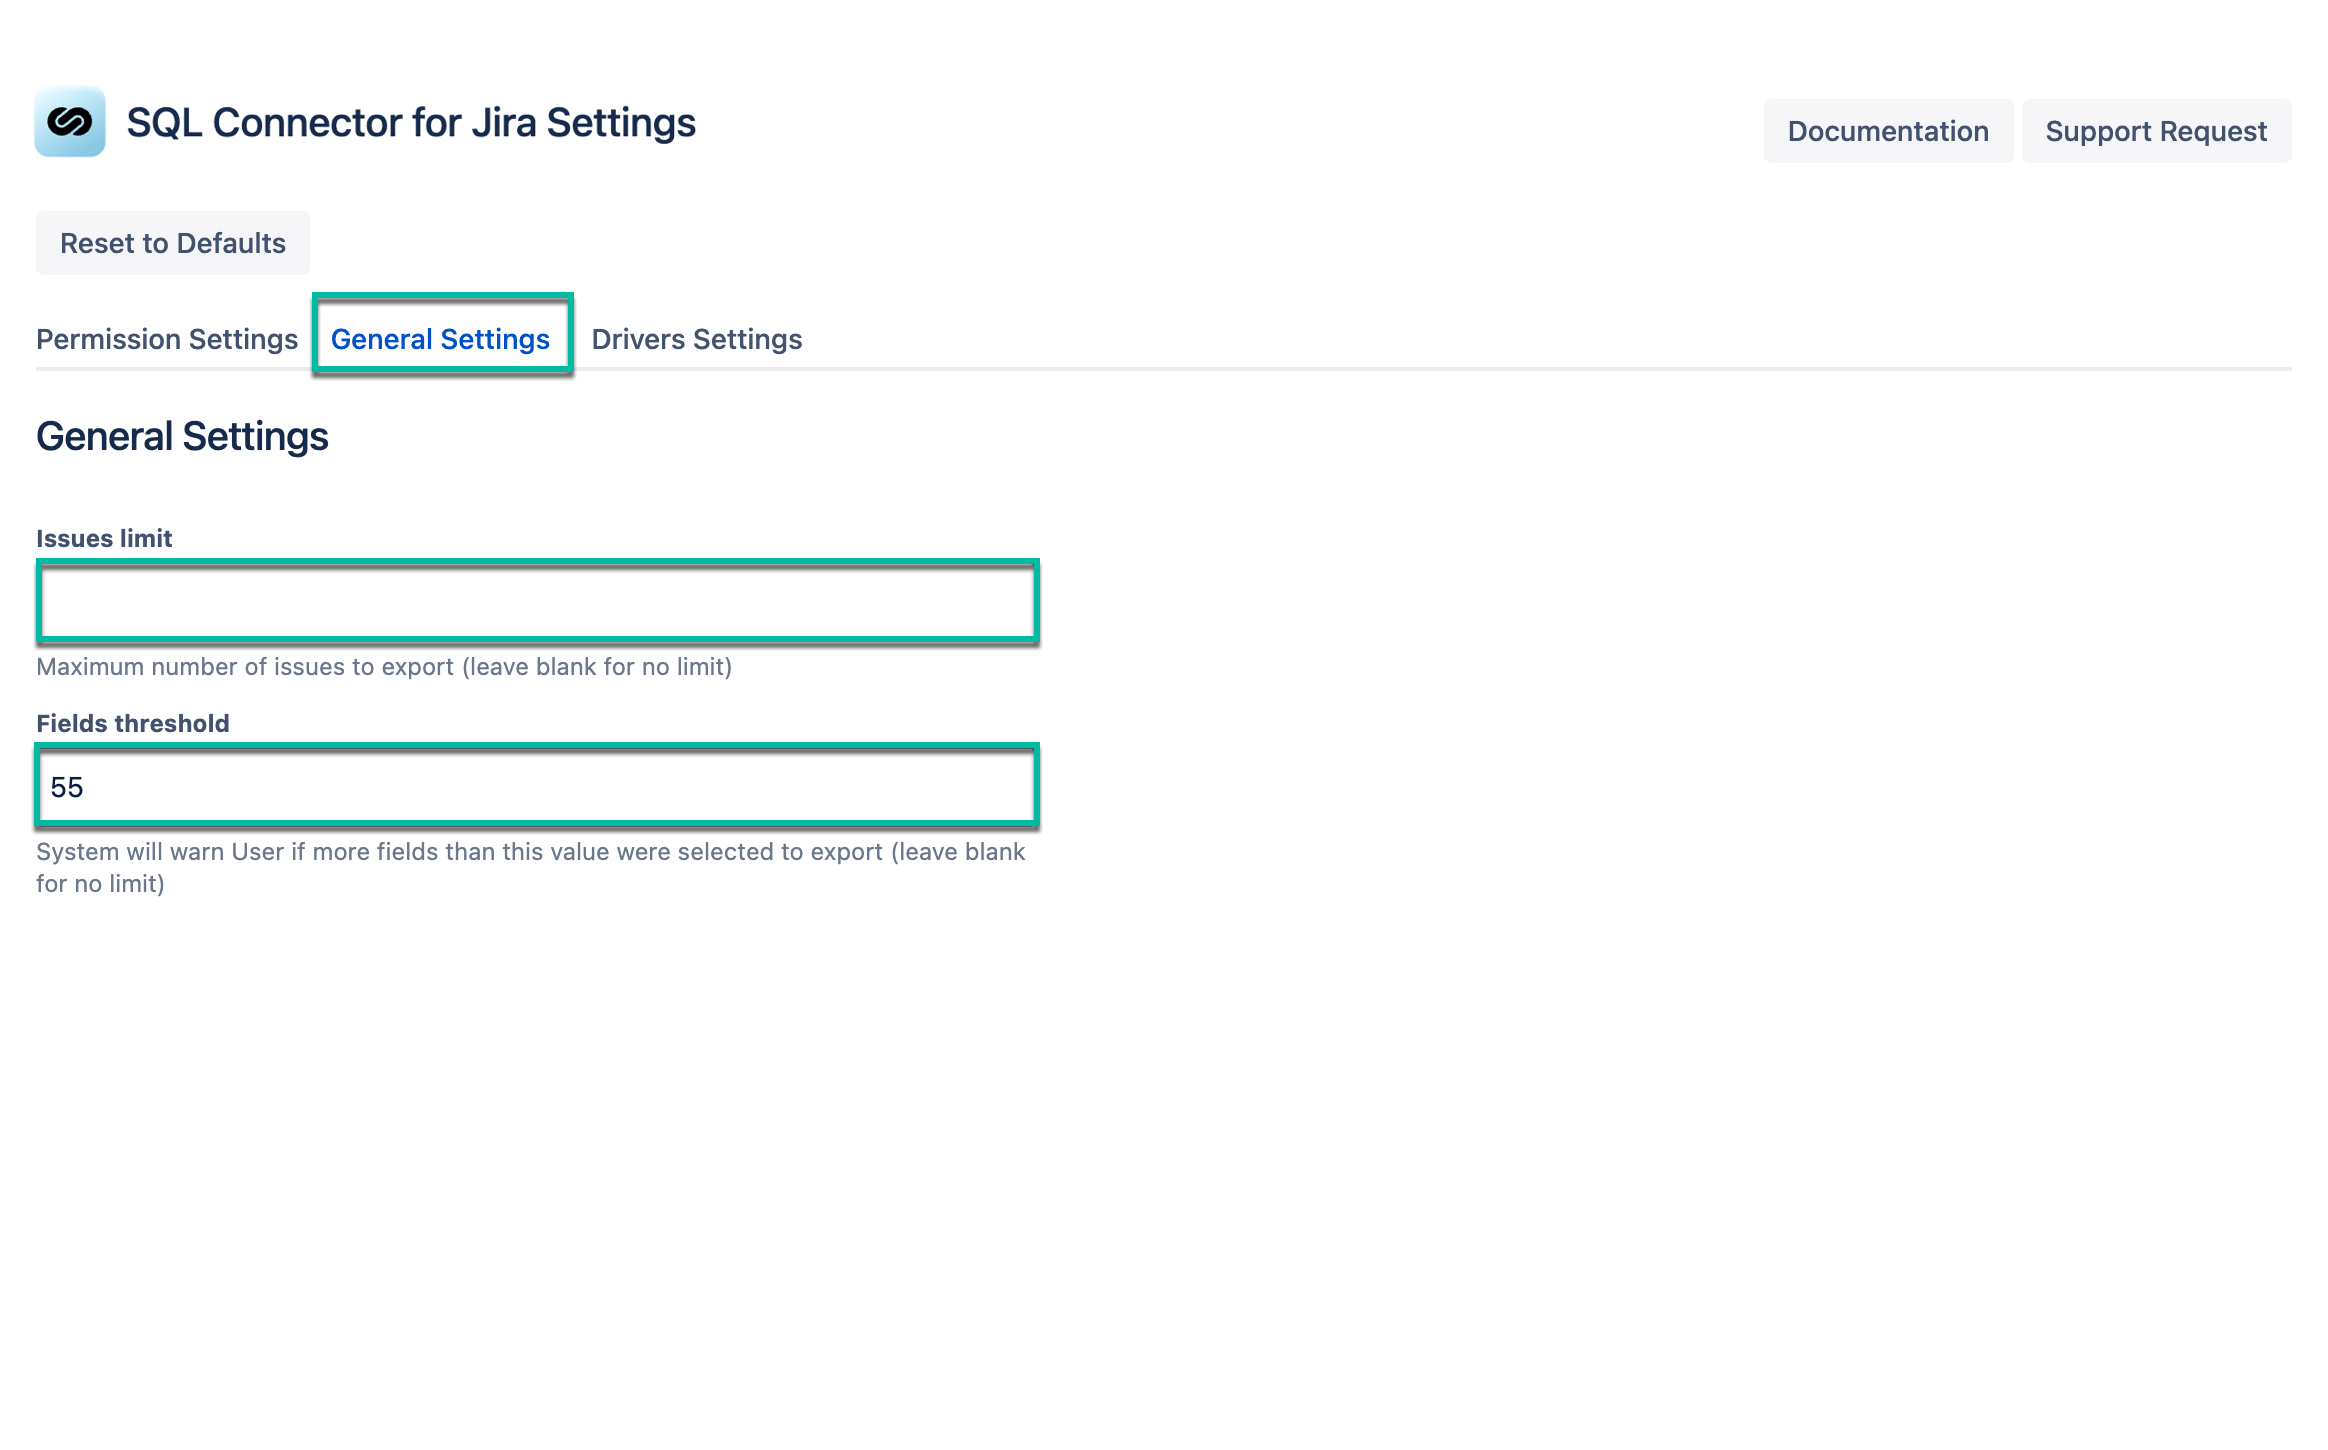
Task: Open a Support Request
Action: [2156, 131]
